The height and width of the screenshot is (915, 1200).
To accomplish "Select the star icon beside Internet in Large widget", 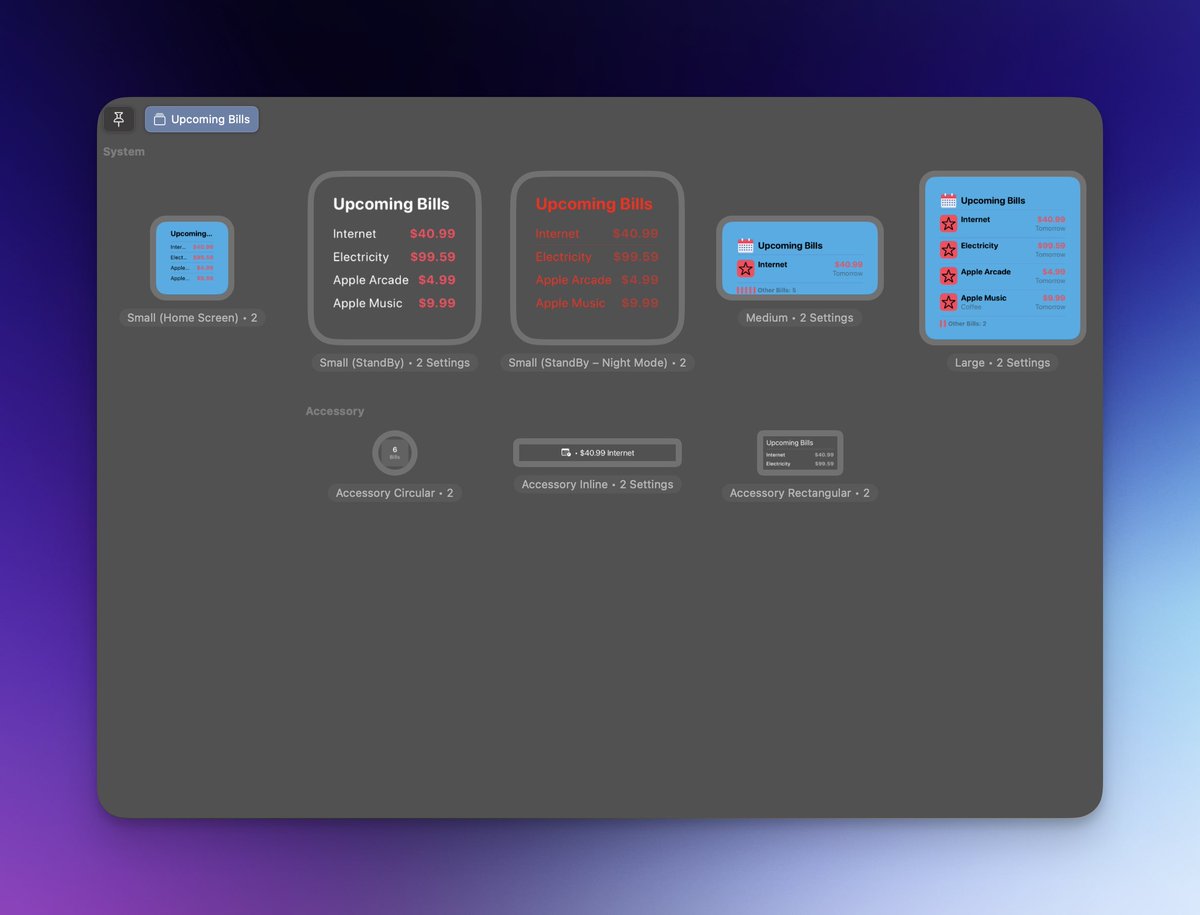I will coord(947,221).
